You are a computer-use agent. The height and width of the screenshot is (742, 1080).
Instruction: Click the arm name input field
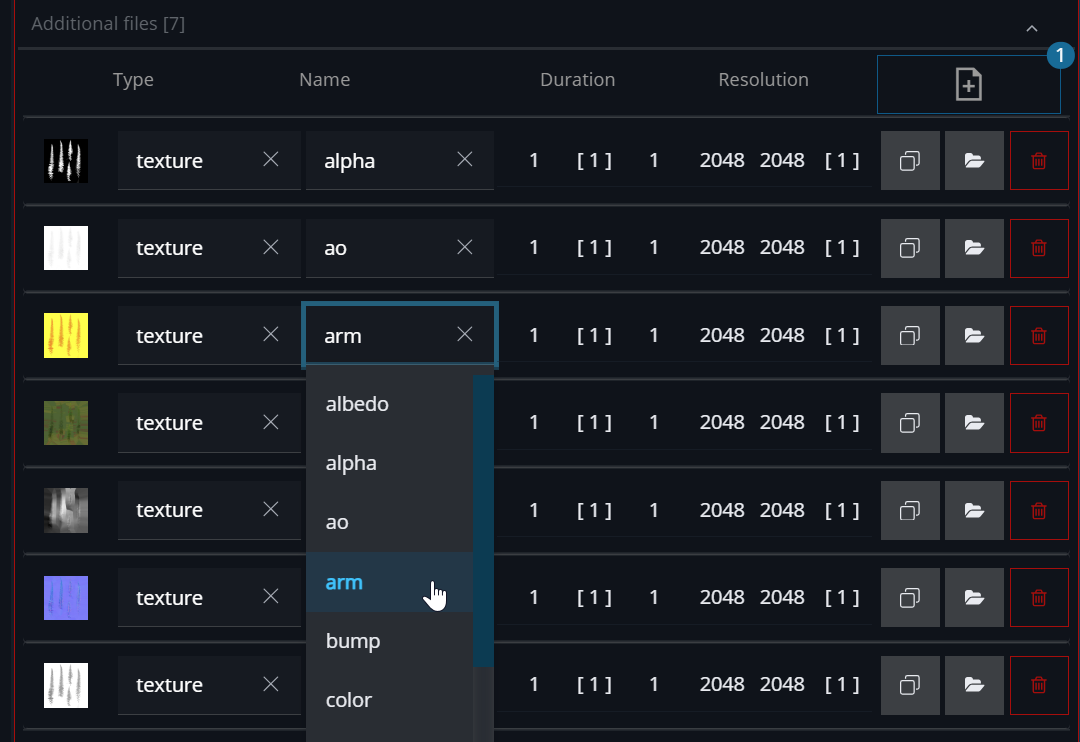(x=380, y=336)
